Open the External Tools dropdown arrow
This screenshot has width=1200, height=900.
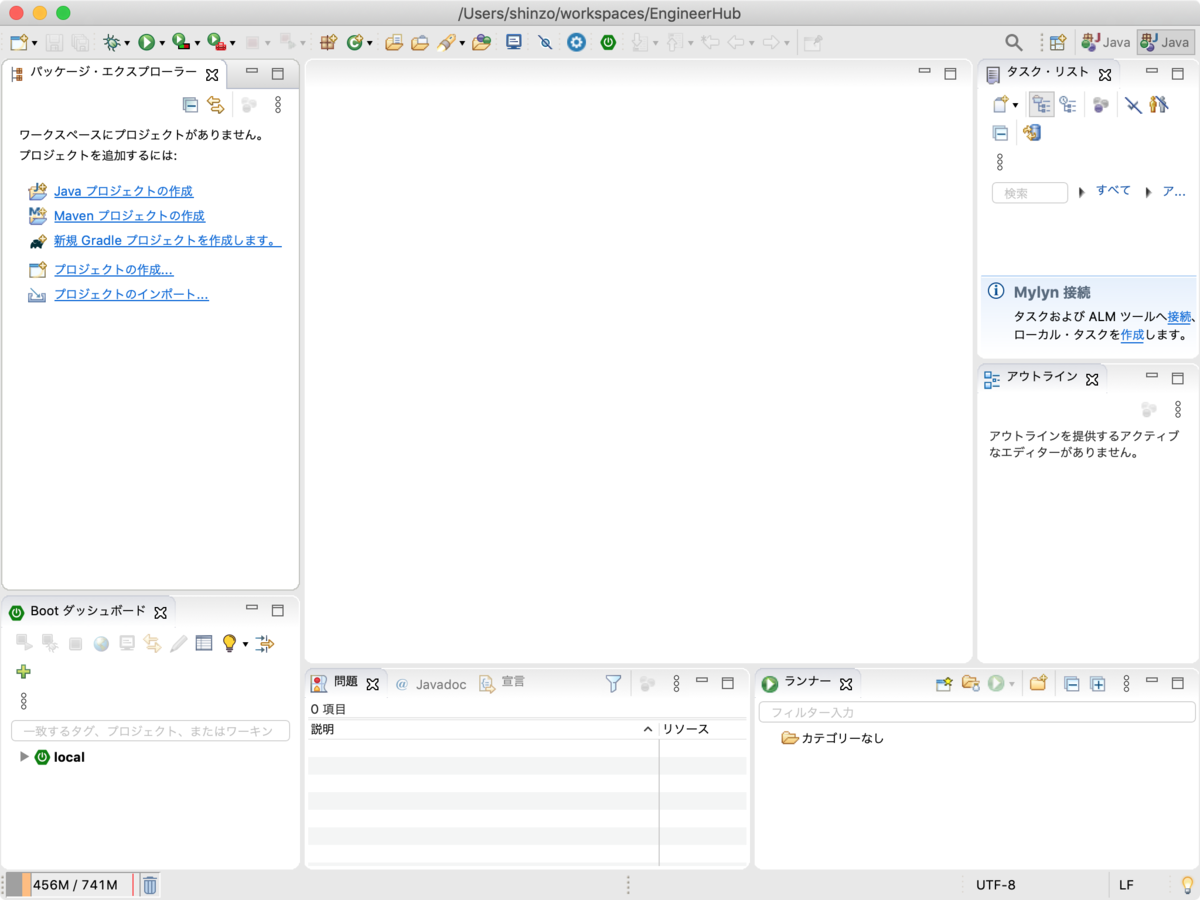coord(232,44)
